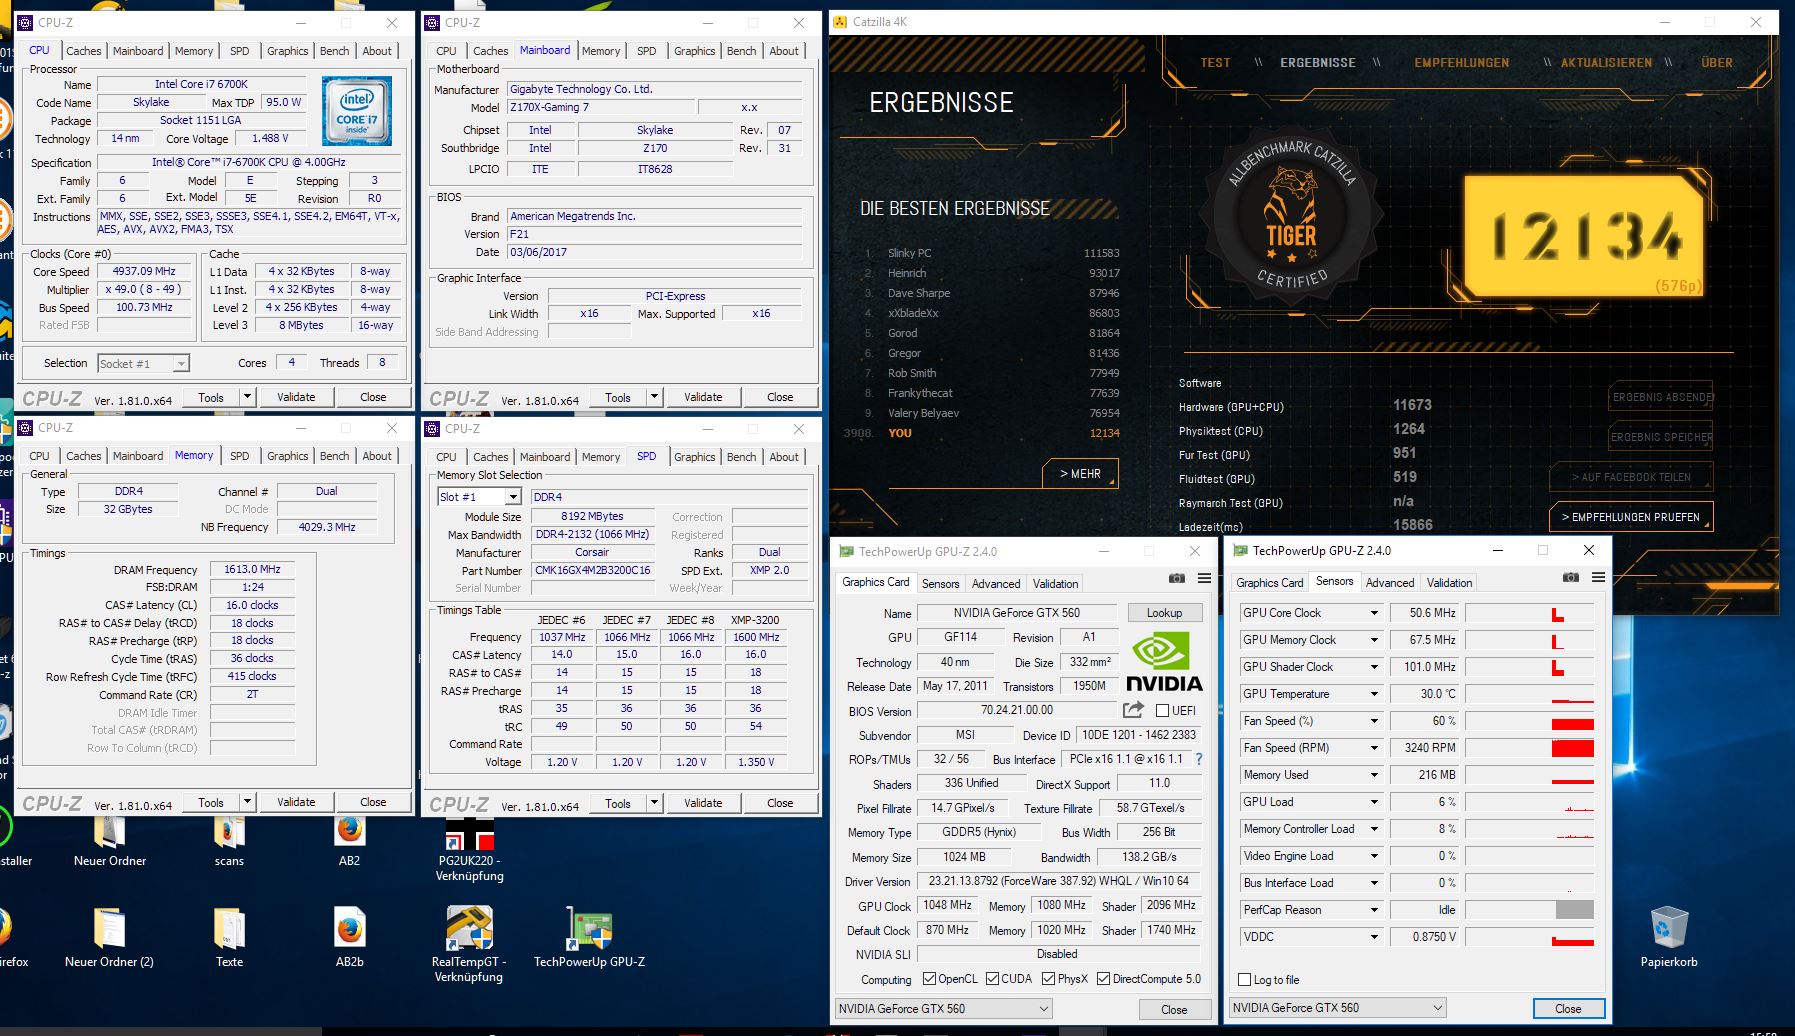Click the Catzilla 4K title bar icon
Viewport: 1795px width, 1036px height.
point(840,22)
